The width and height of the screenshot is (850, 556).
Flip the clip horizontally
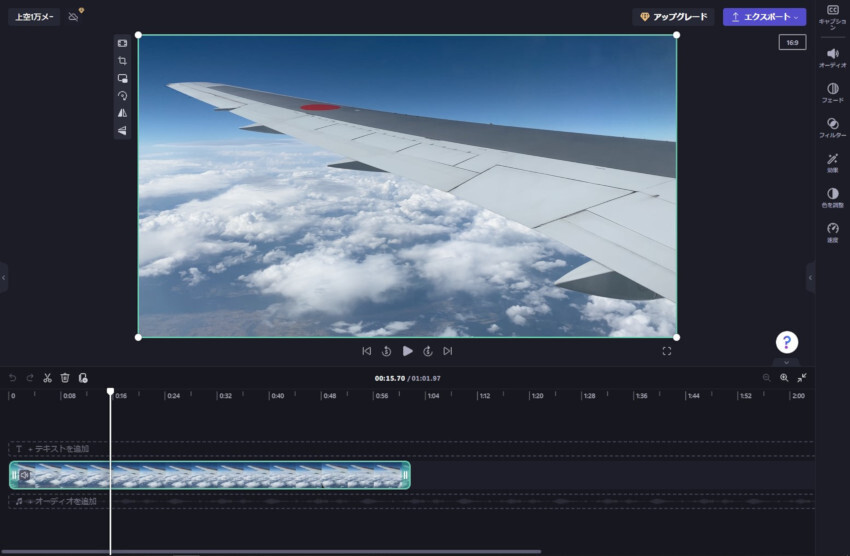coord(122,113)
